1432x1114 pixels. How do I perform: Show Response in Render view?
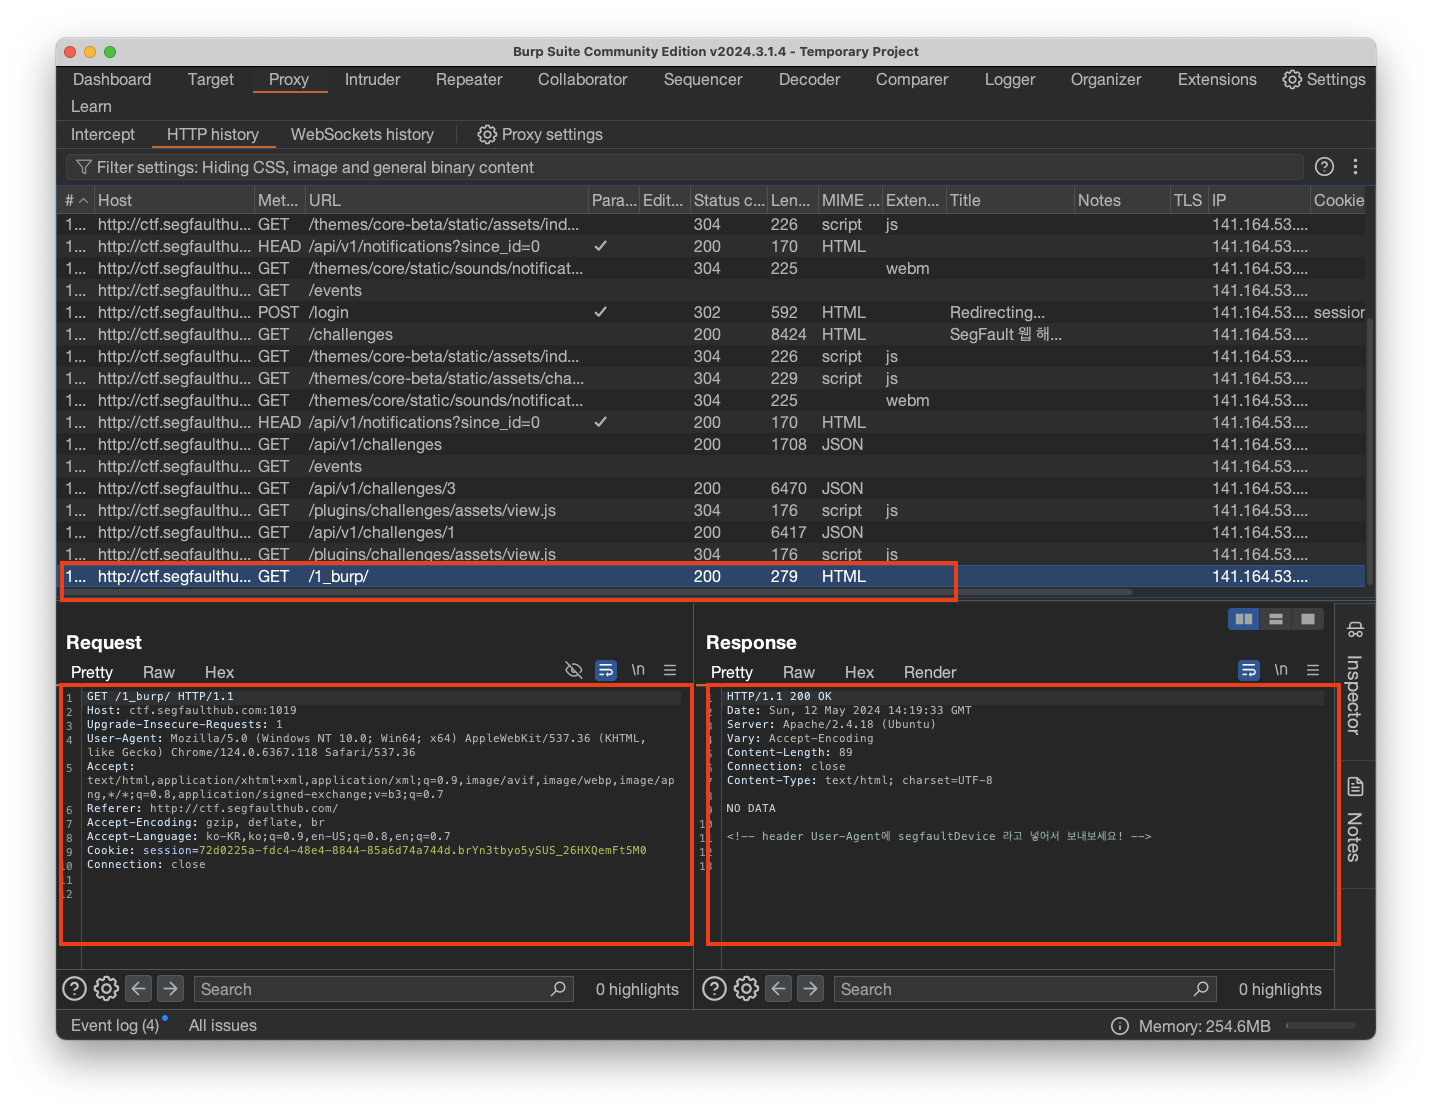point(930,672)
